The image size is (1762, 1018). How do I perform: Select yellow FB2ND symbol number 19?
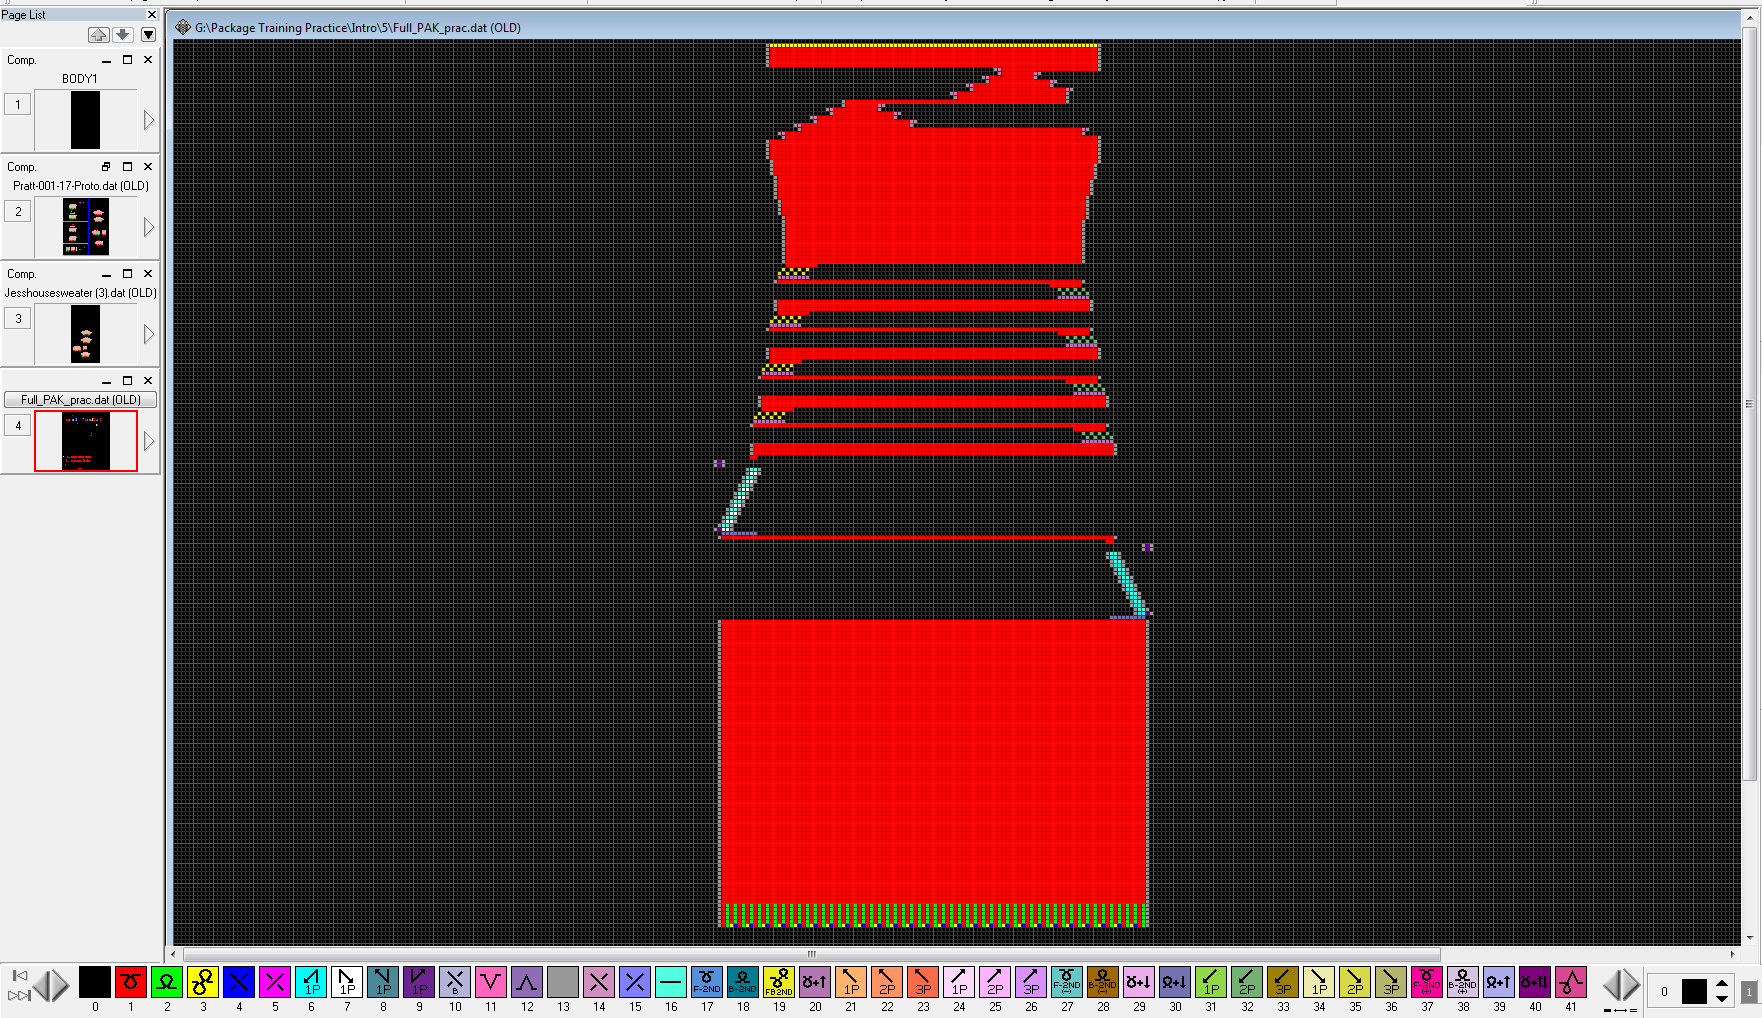pos(779,983)
